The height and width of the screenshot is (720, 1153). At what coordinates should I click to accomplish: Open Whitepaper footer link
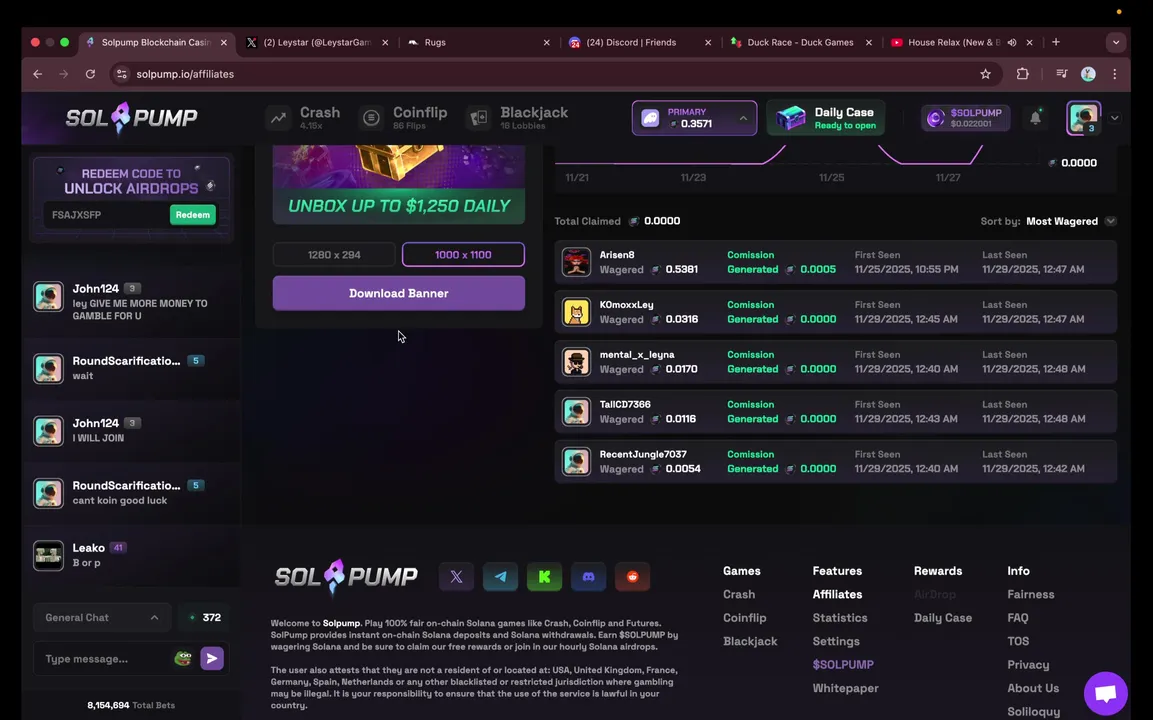click(x=846, y=688)
